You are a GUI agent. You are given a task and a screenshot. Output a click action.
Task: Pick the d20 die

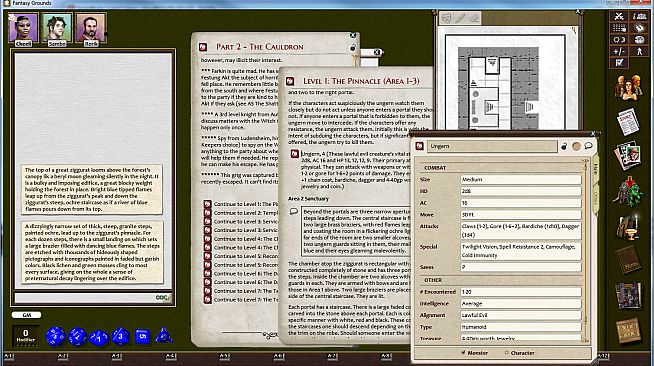[55, 336]
